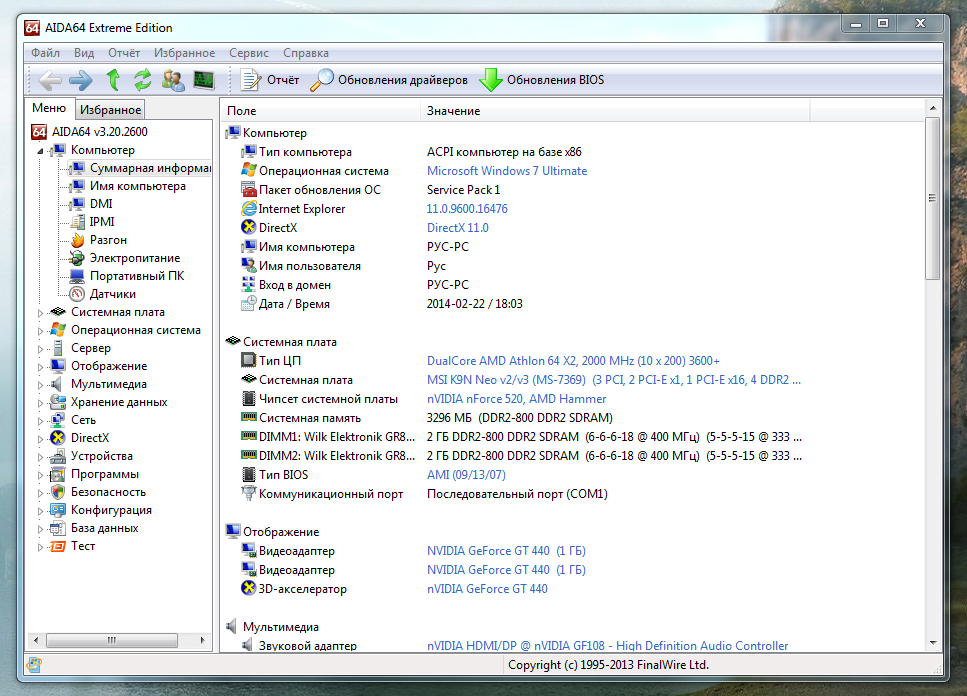Click the green Up level arrow icon

pos(113,80)
